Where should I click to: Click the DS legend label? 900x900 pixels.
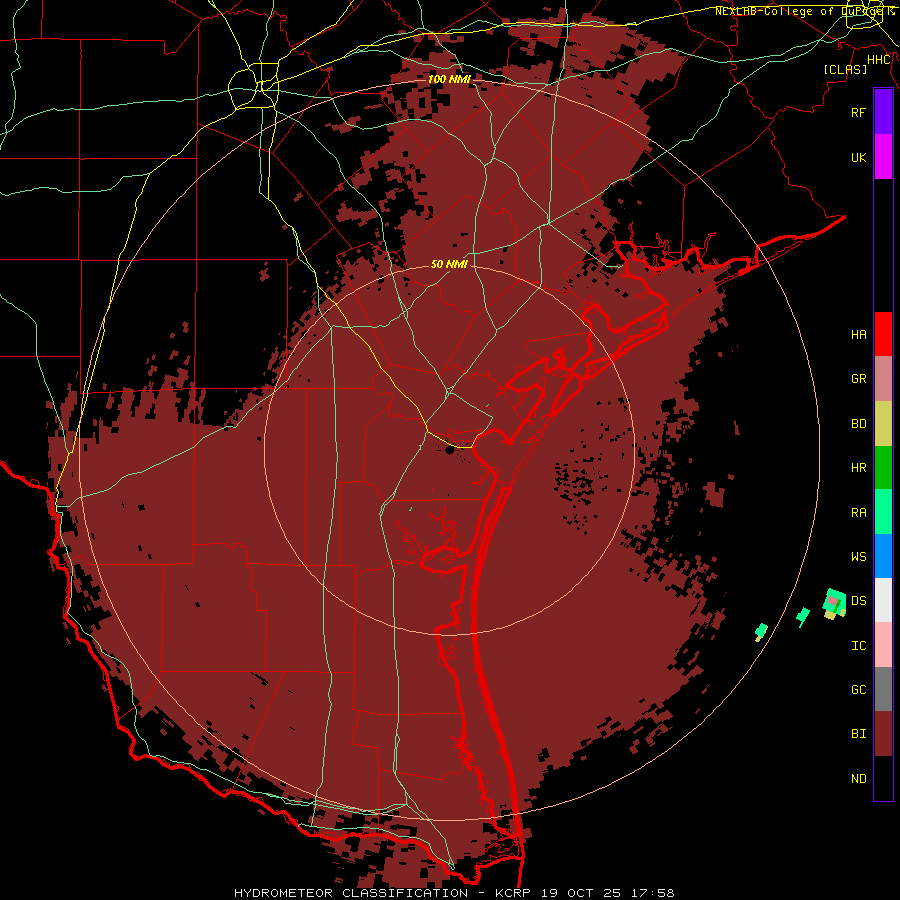tap(858, 601)
